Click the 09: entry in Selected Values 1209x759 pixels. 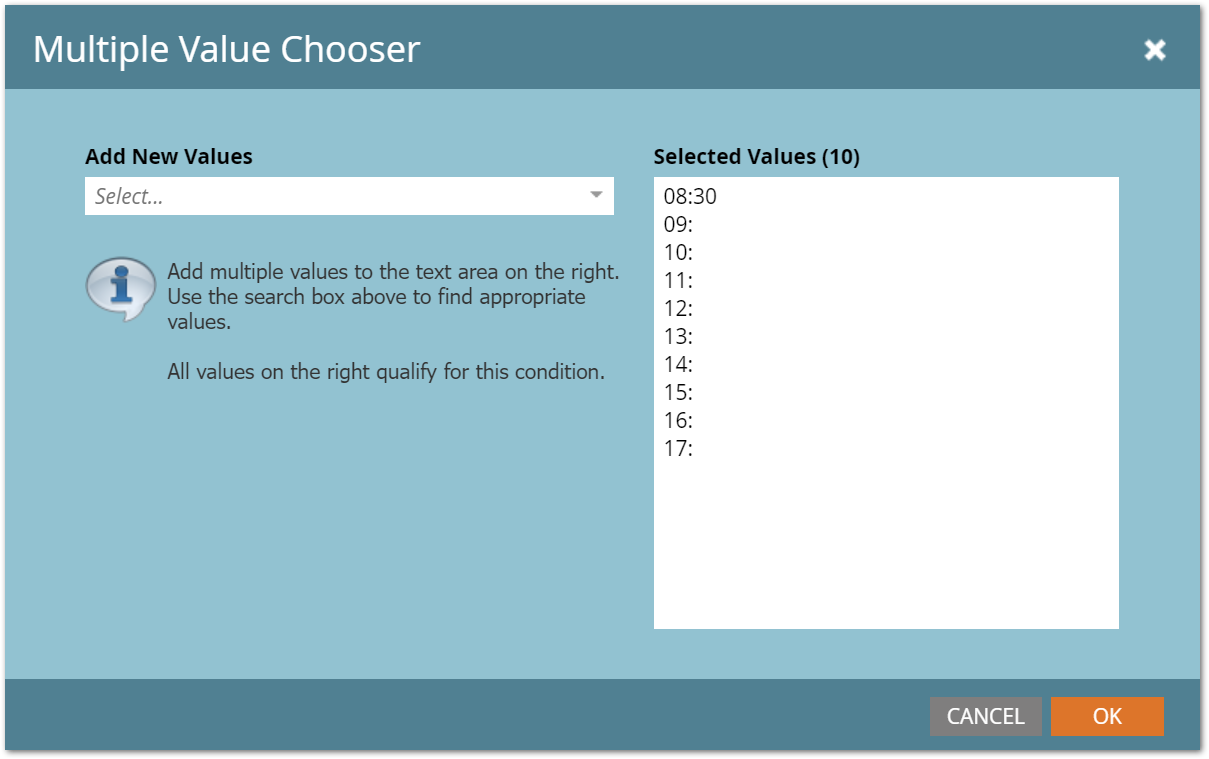point(679,225)
